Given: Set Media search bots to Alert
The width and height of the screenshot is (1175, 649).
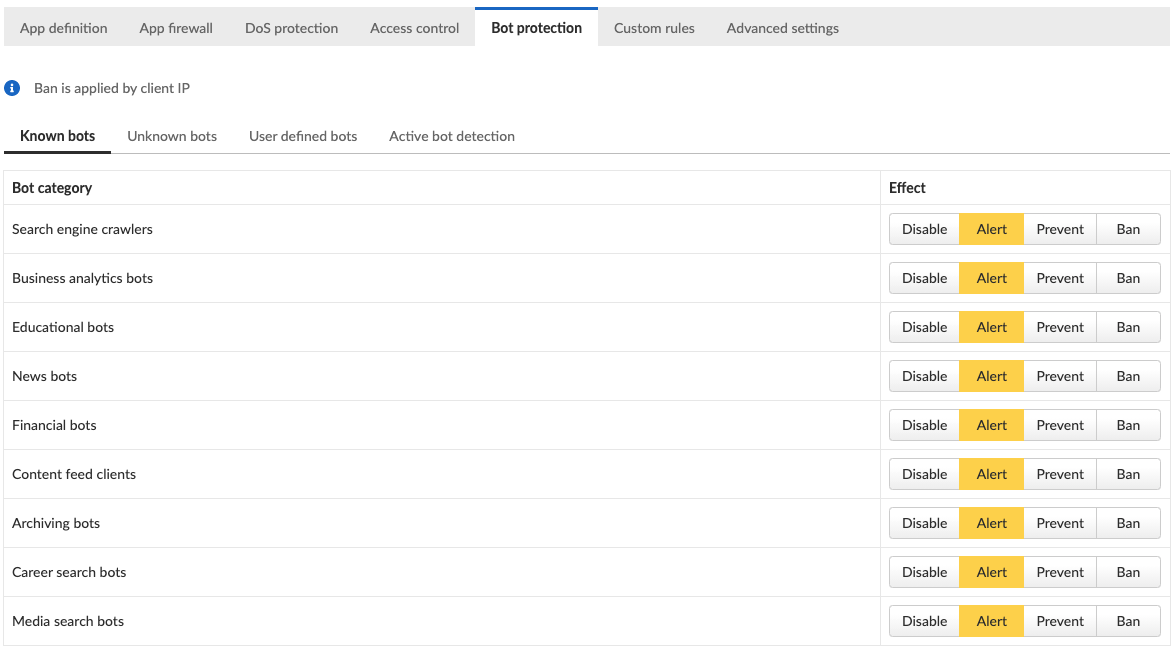Looking at the screenshot, I should (x=991, y=621).
